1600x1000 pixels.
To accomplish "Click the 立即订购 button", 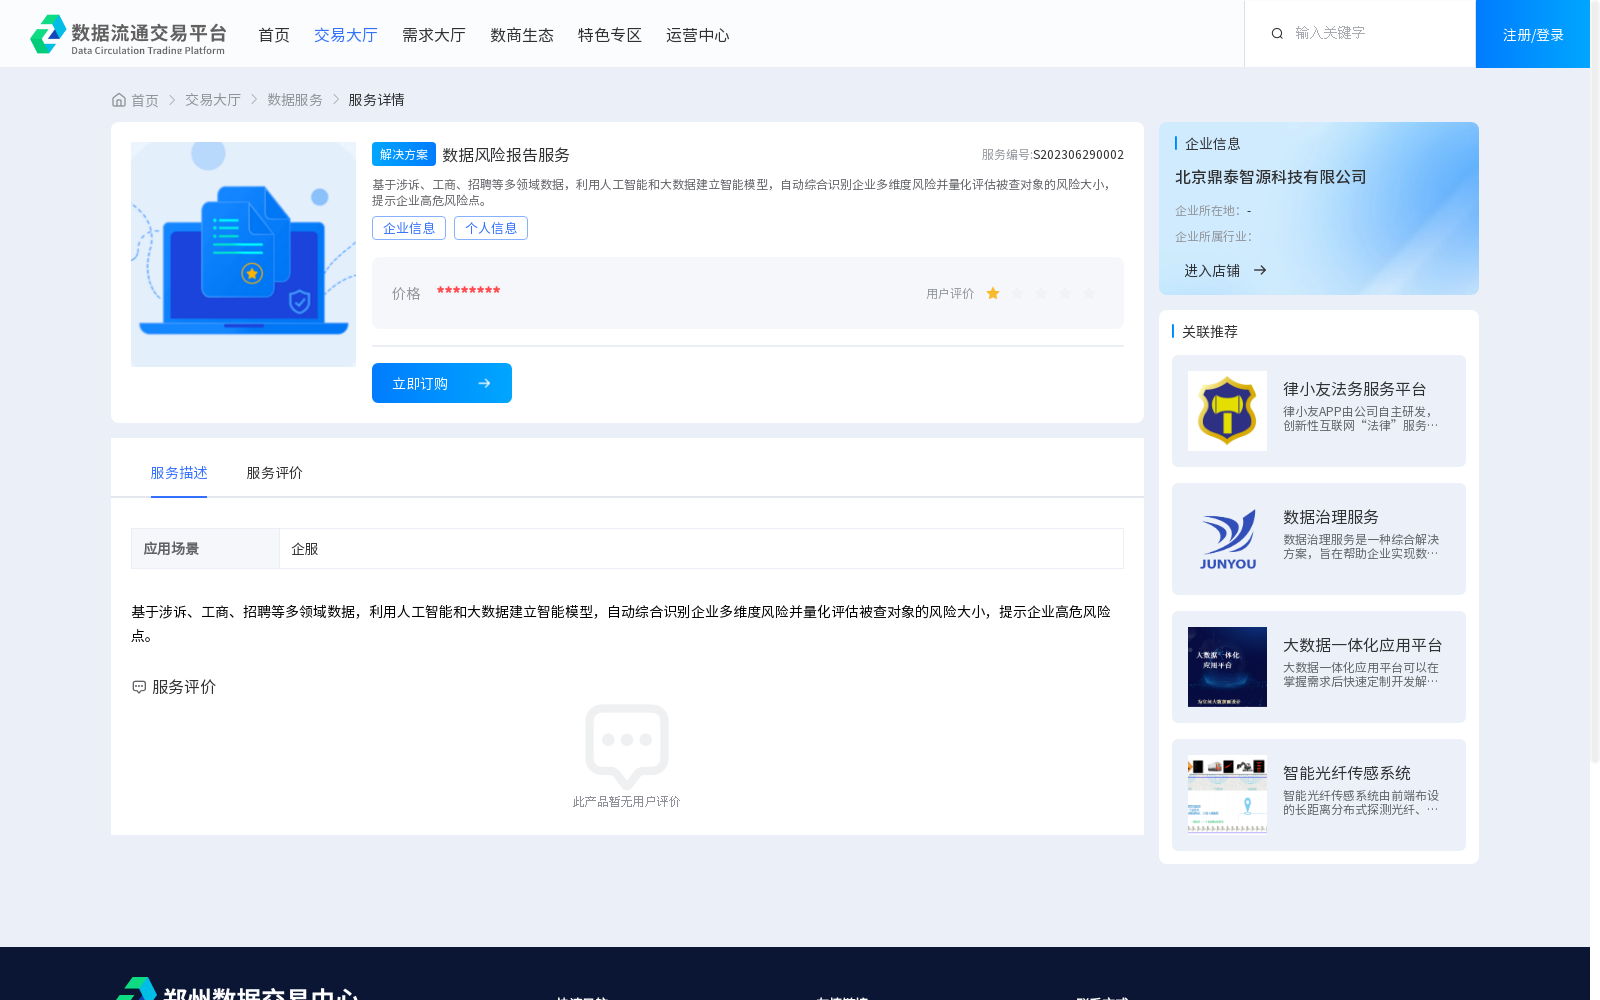I will click(x=442, y=383).
